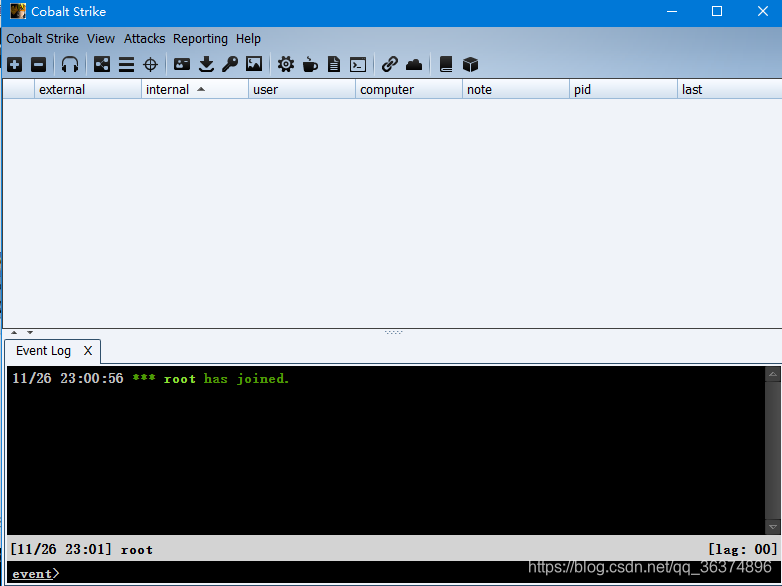The image size is (782, 586).
Task: Open the Cobalt Strike menu
Action: tap(42, 38)
